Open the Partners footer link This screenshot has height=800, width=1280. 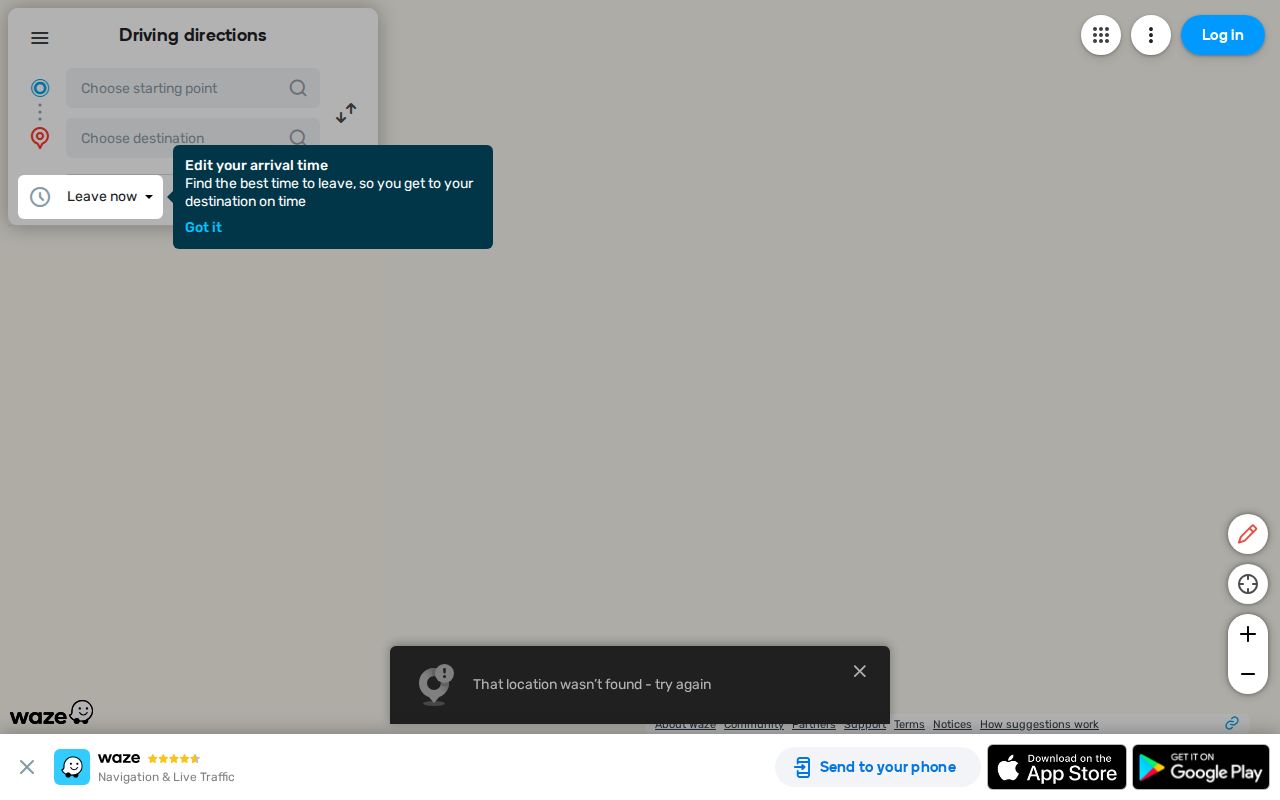pyautogui.click(x=814, y=724)
